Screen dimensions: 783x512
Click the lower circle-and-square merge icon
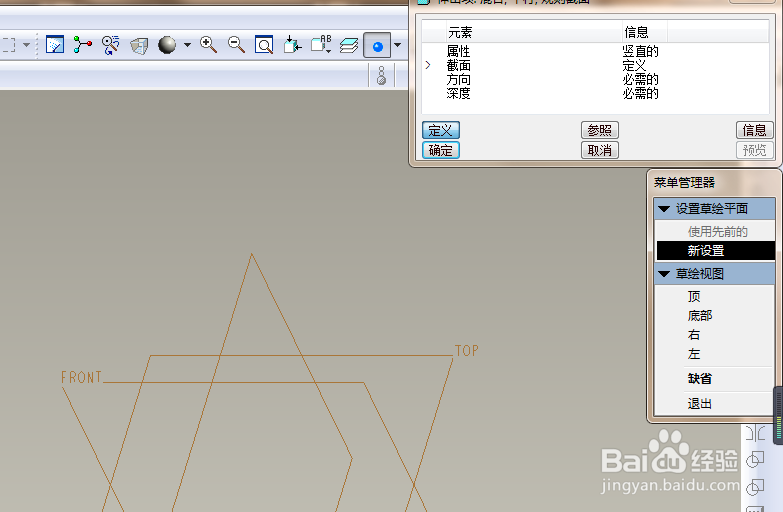(x=755, y=487)
